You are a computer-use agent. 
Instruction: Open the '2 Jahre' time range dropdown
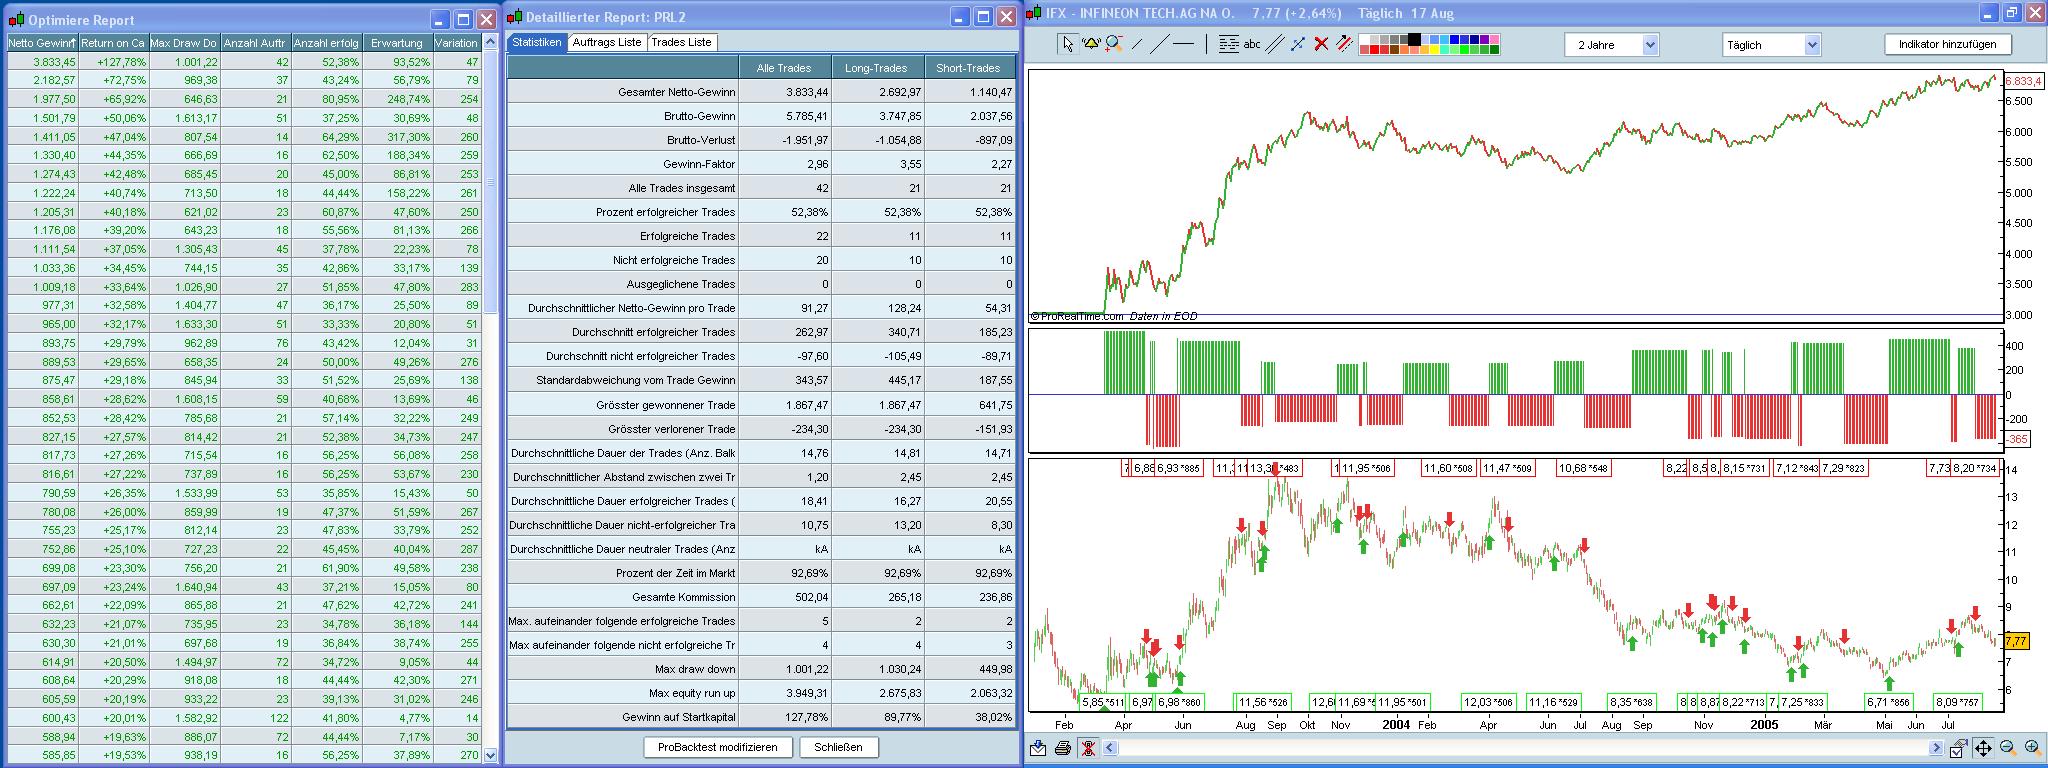pyautogui.click(x=1611, y=45)
